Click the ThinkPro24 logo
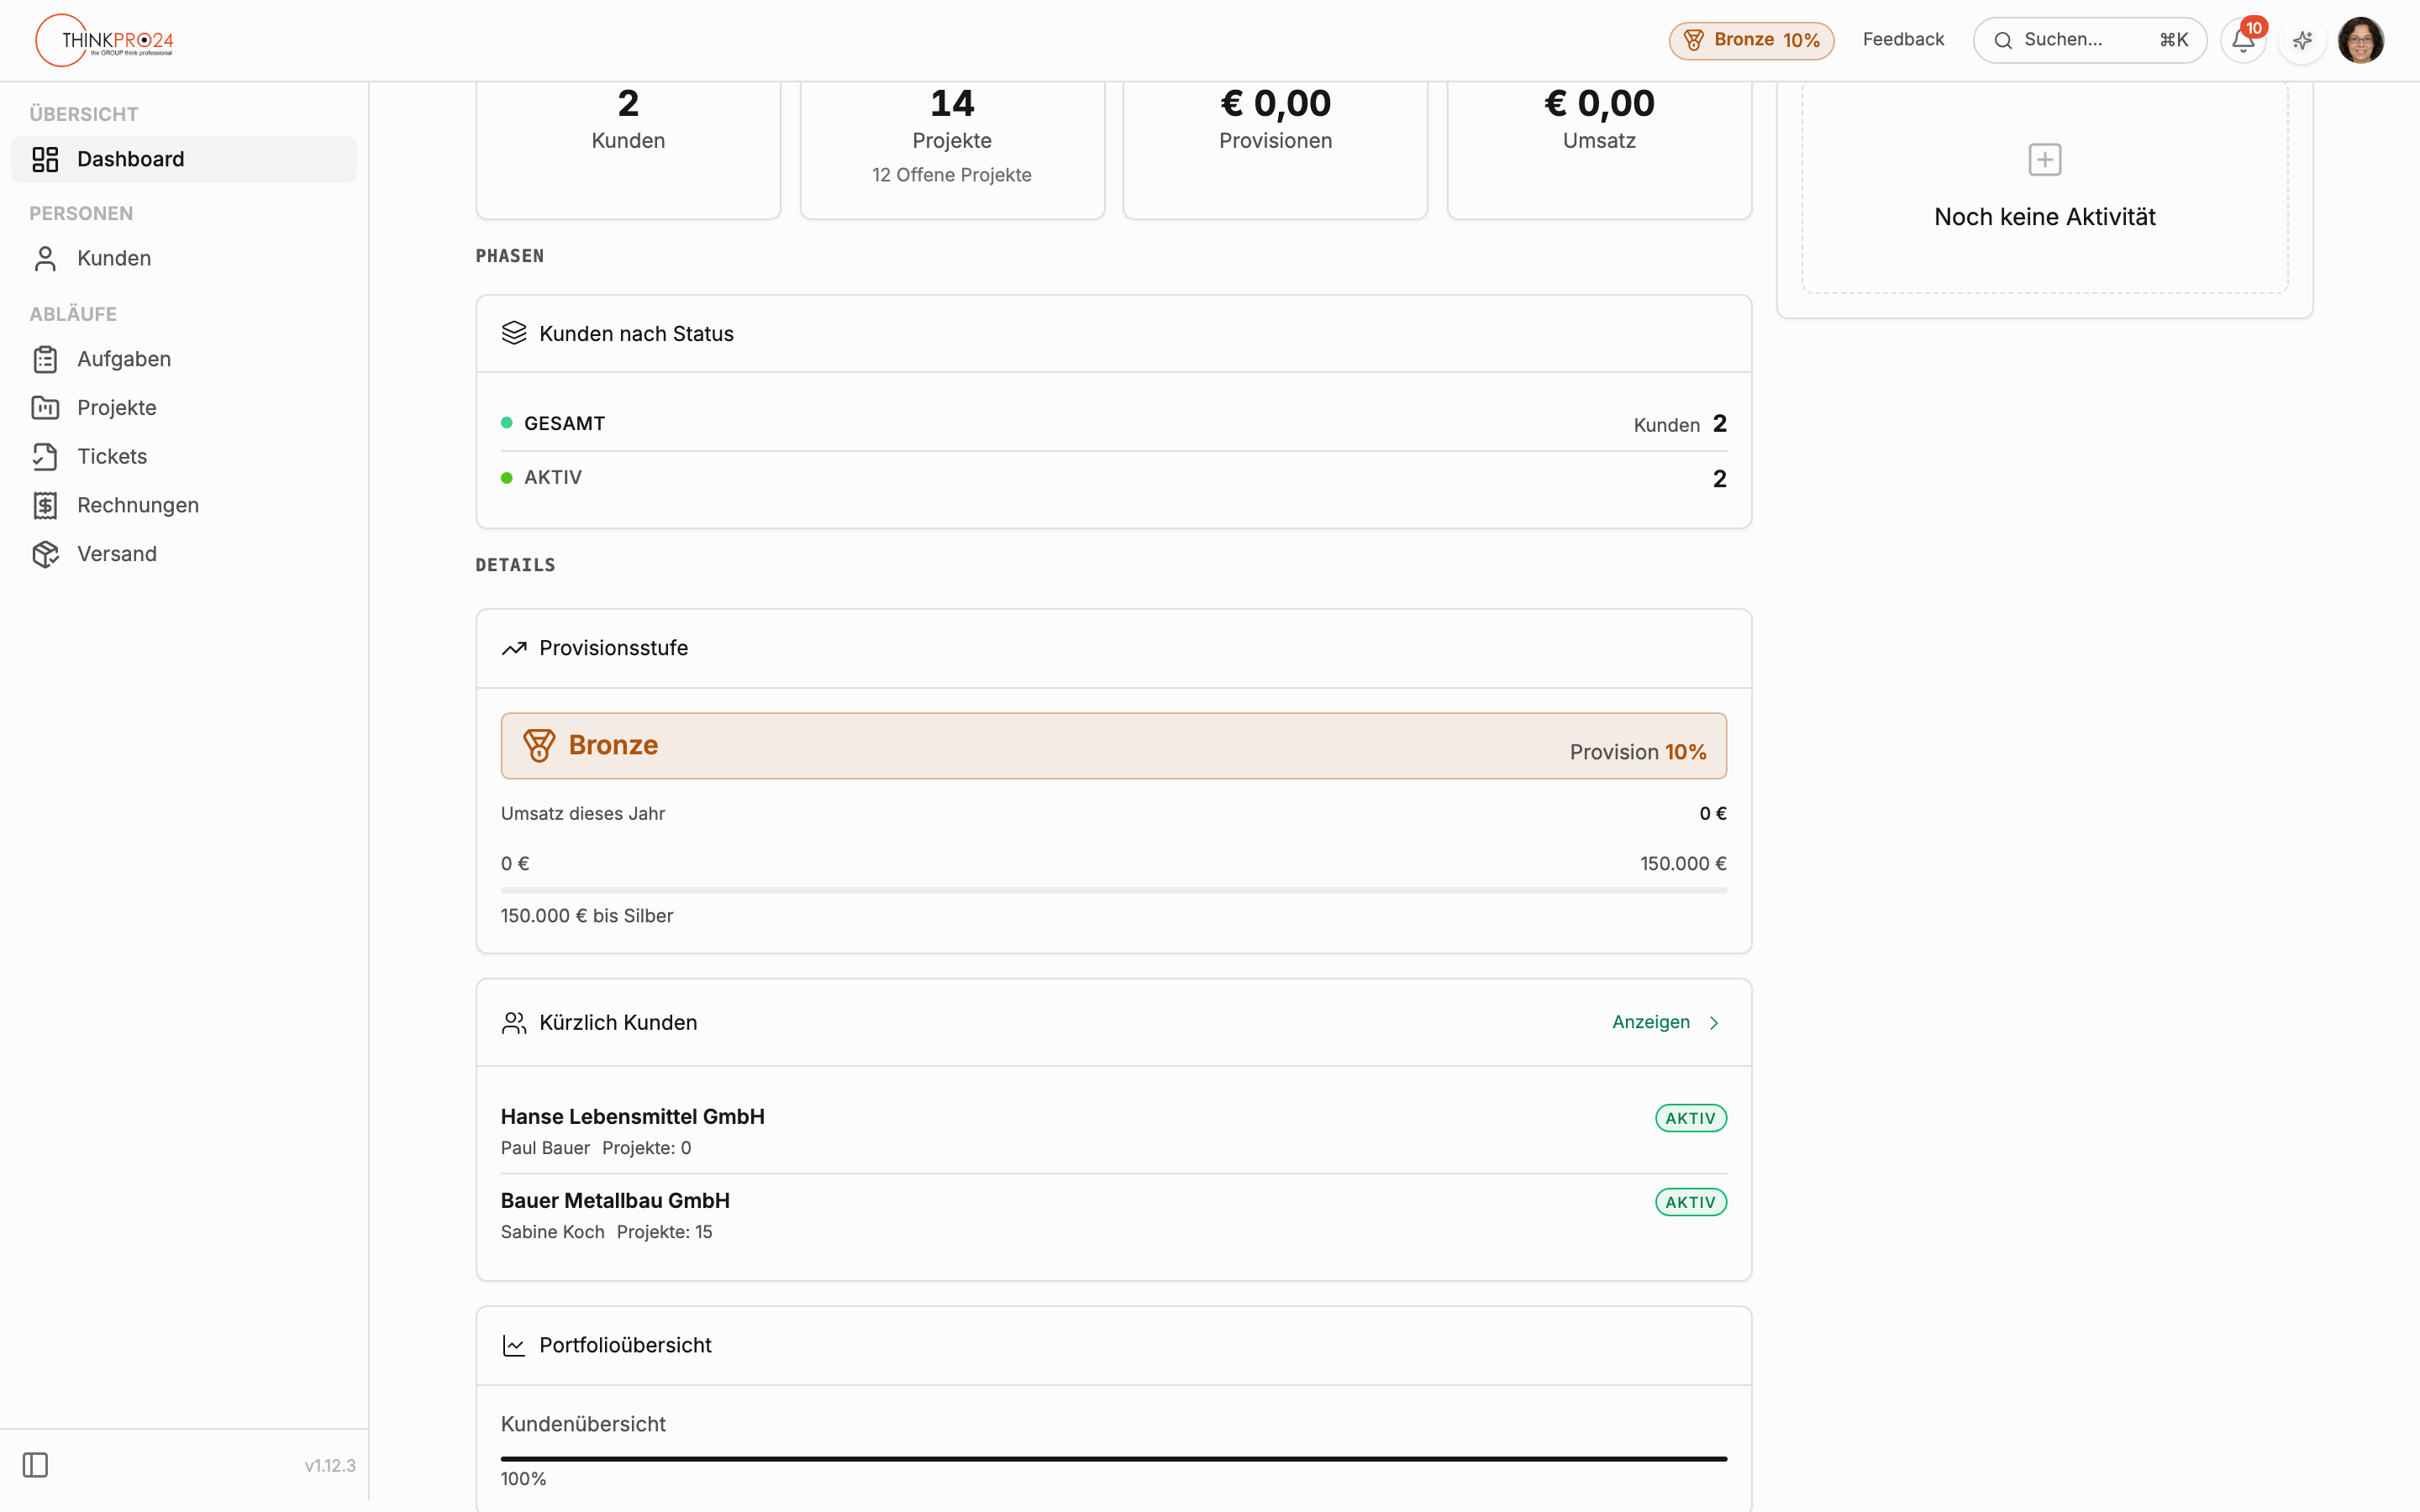Viewport: 2420px width, 1512px height. pos(105,40)
